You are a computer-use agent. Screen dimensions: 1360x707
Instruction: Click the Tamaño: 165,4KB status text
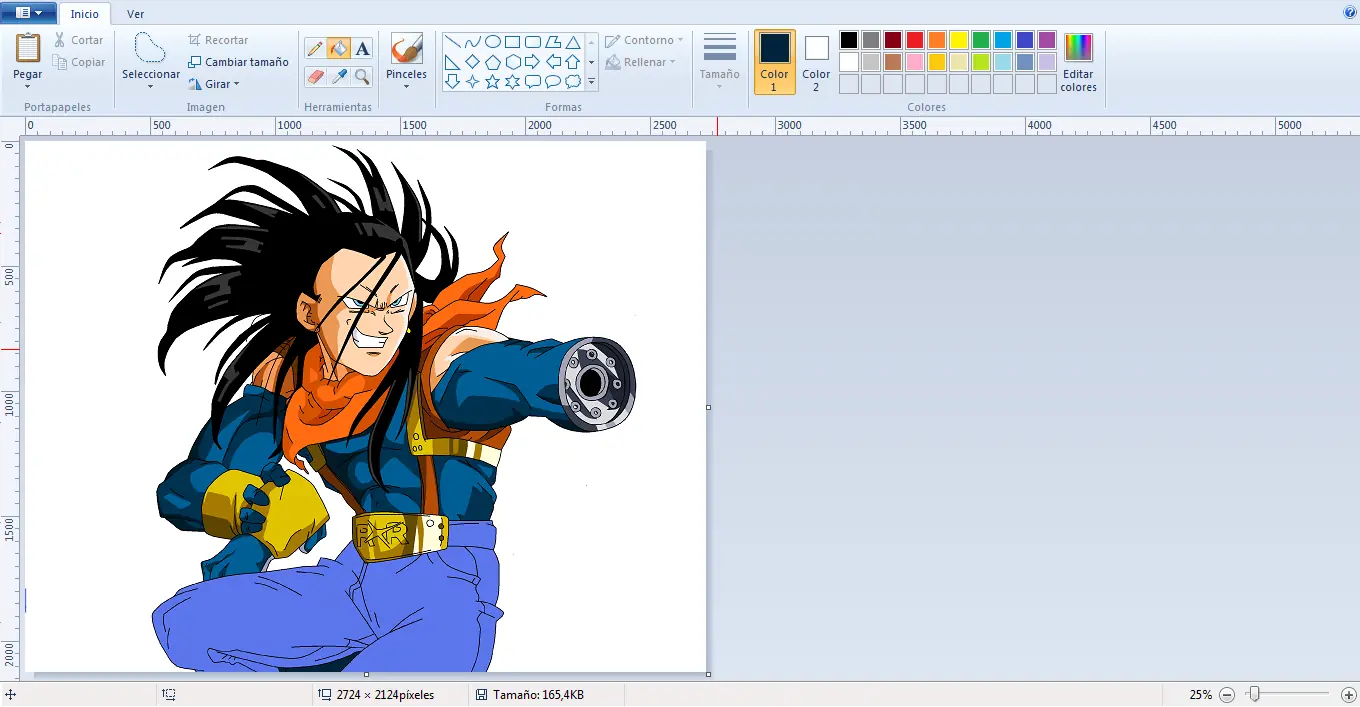pos(538,694)
